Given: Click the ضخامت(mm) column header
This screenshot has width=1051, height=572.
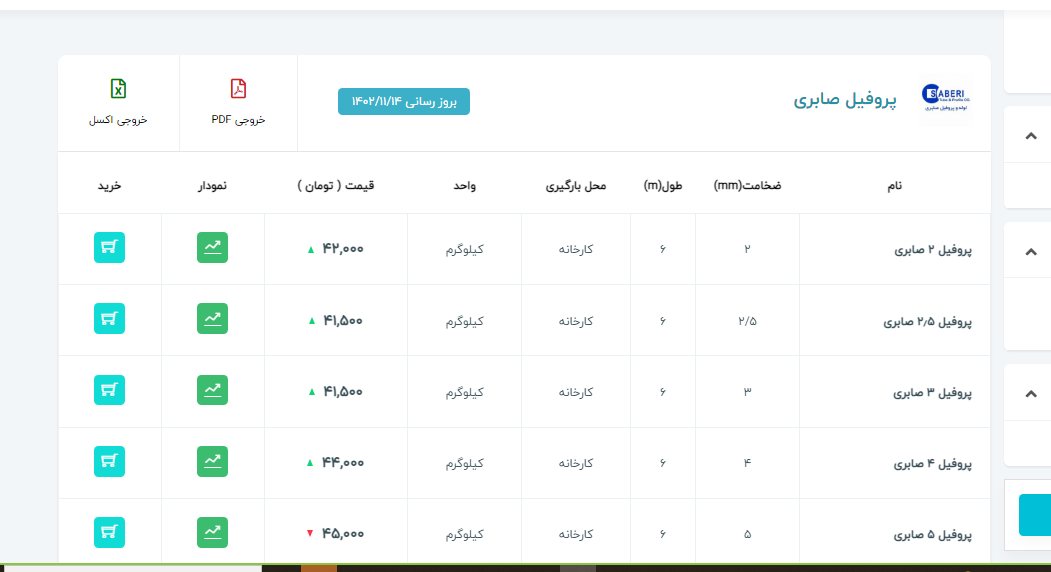Looking at the screenshot, I should [x=747, y=186].
